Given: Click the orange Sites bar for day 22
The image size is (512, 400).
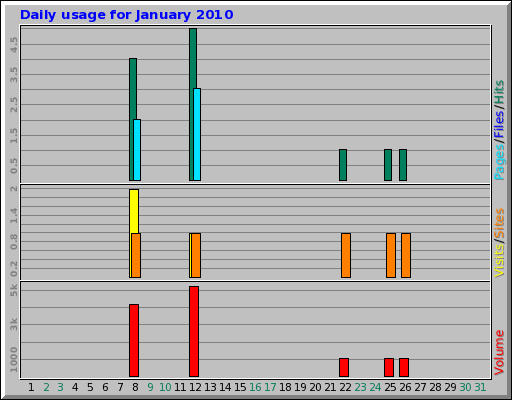Looking at the screenshot, I should pyautogui.click(x=346, y=255).
